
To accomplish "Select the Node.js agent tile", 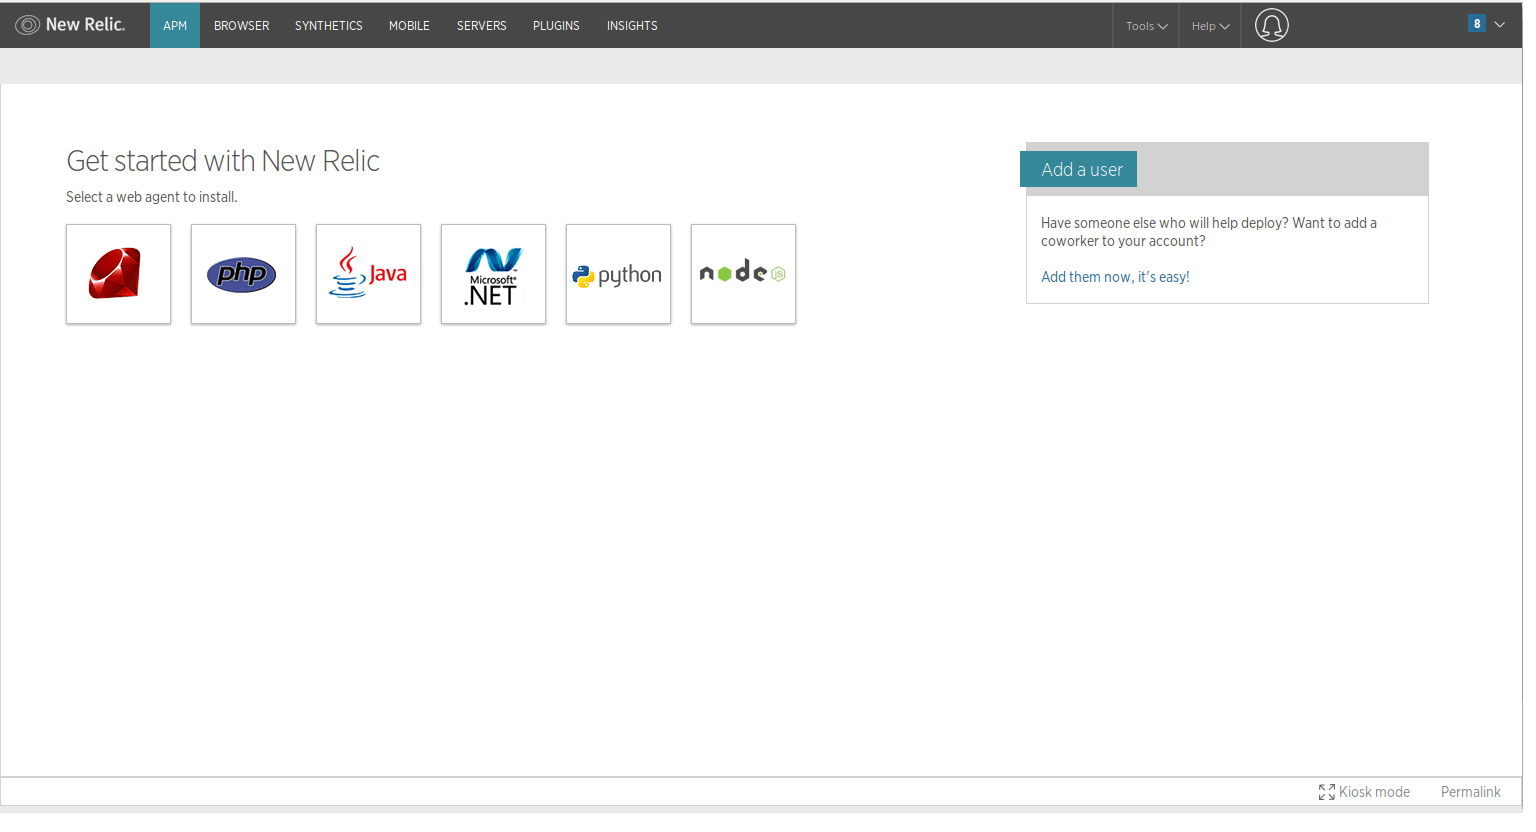I will 743,274.
